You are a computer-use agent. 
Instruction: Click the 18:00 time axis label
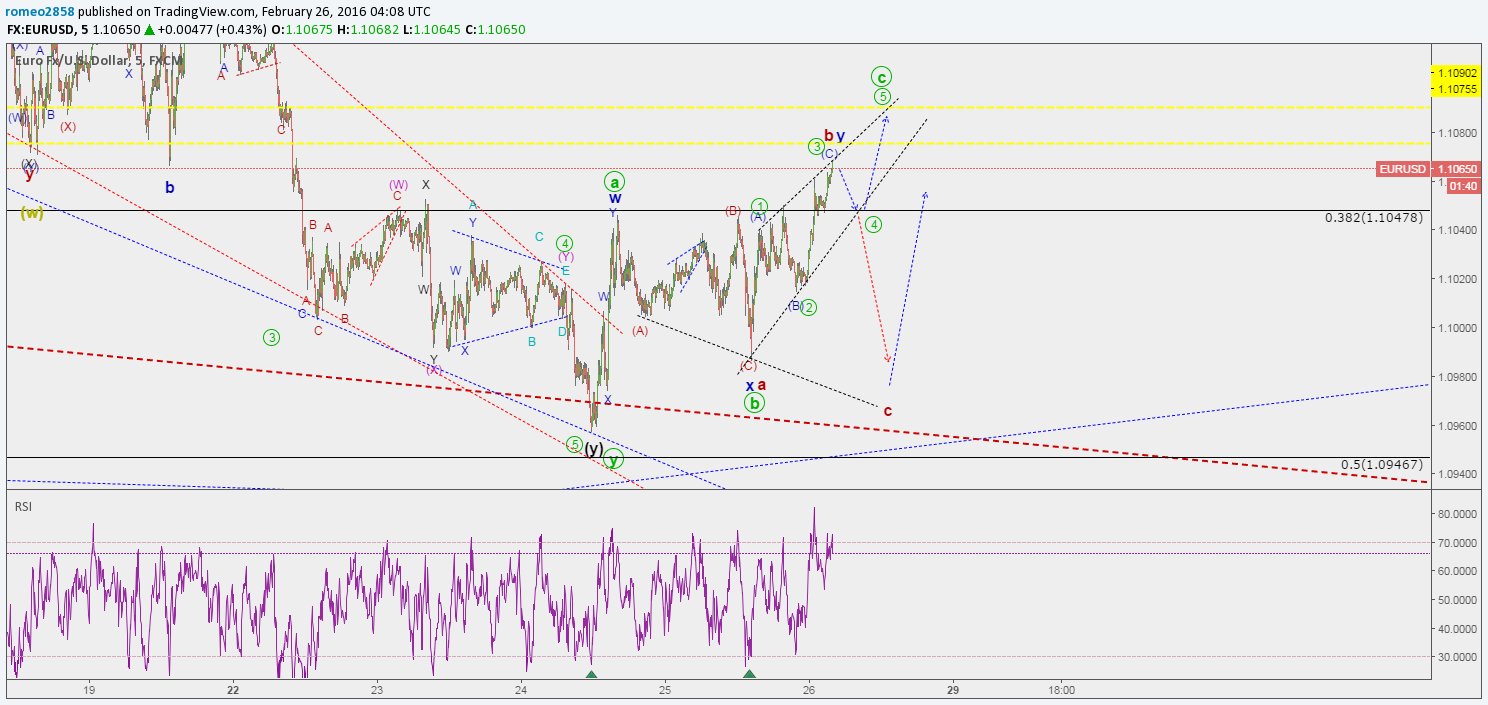[x=1062, y=690]
